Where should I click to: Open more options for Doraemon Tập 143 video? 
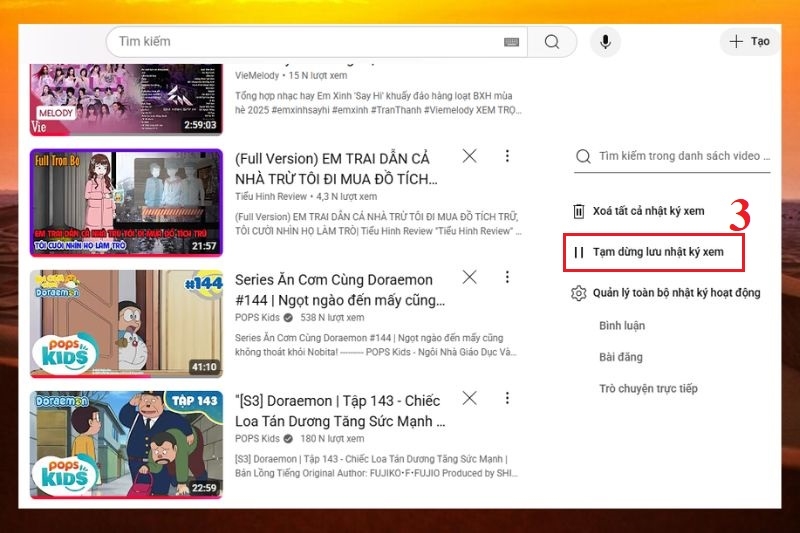507,398
